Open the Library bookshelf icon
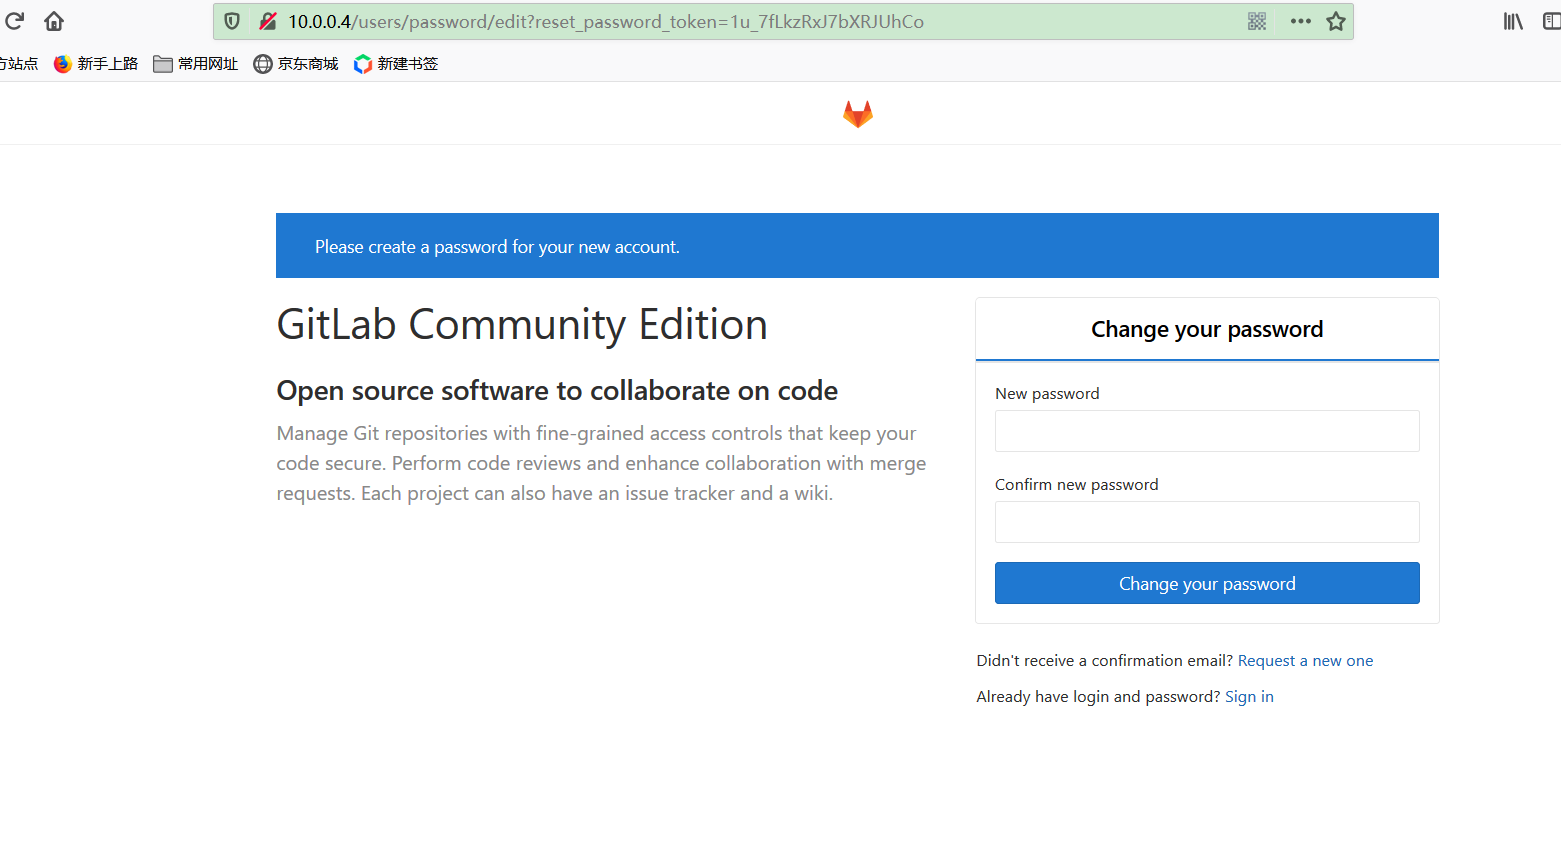Image resolution: width=1561 pixels, height=857 pixels. click(1513, 21)
